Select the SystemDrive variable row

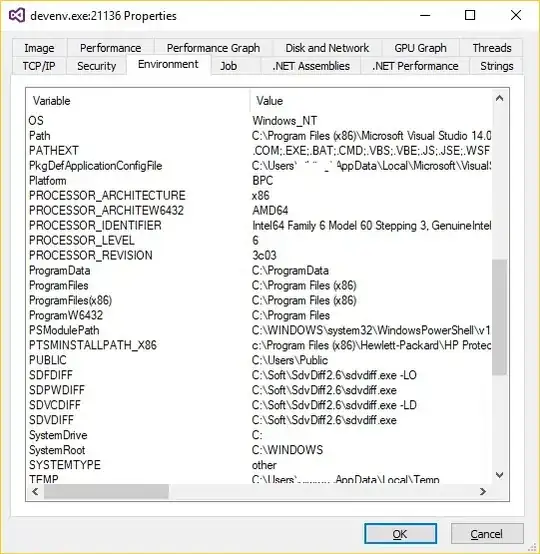pos(259,435)
